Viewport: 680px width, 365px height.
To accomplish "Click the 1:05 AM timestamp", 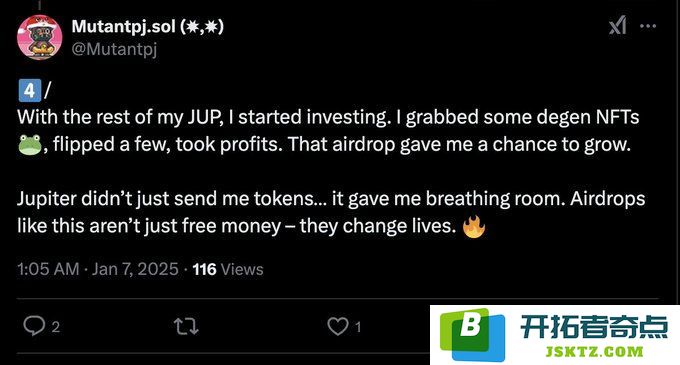I will point(48,269).
